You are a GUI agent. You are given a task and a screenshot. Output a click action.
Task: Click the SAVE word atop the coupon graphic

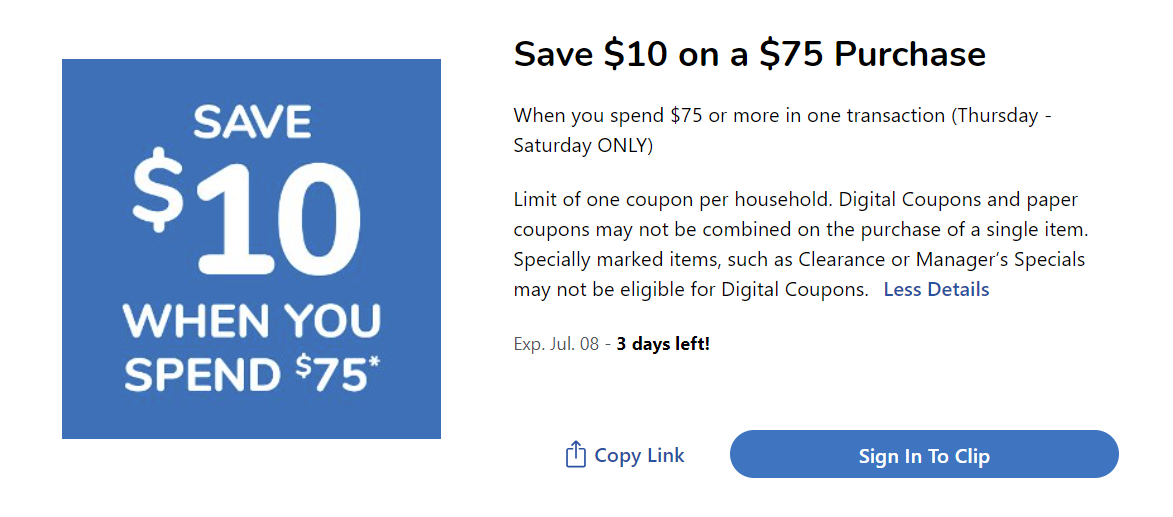252,123
